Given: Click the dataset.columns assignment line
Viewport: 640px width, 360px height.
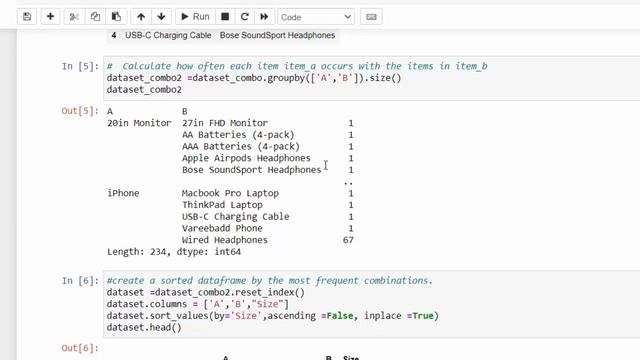Looking at the screenshot, I should [x=198, y=304].
